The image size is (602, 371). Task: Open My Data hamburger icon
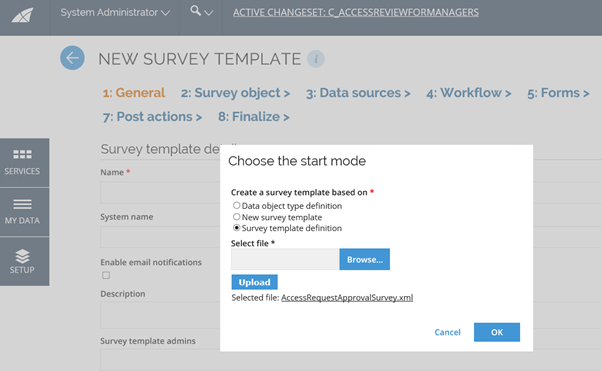[x=22, y=204]
